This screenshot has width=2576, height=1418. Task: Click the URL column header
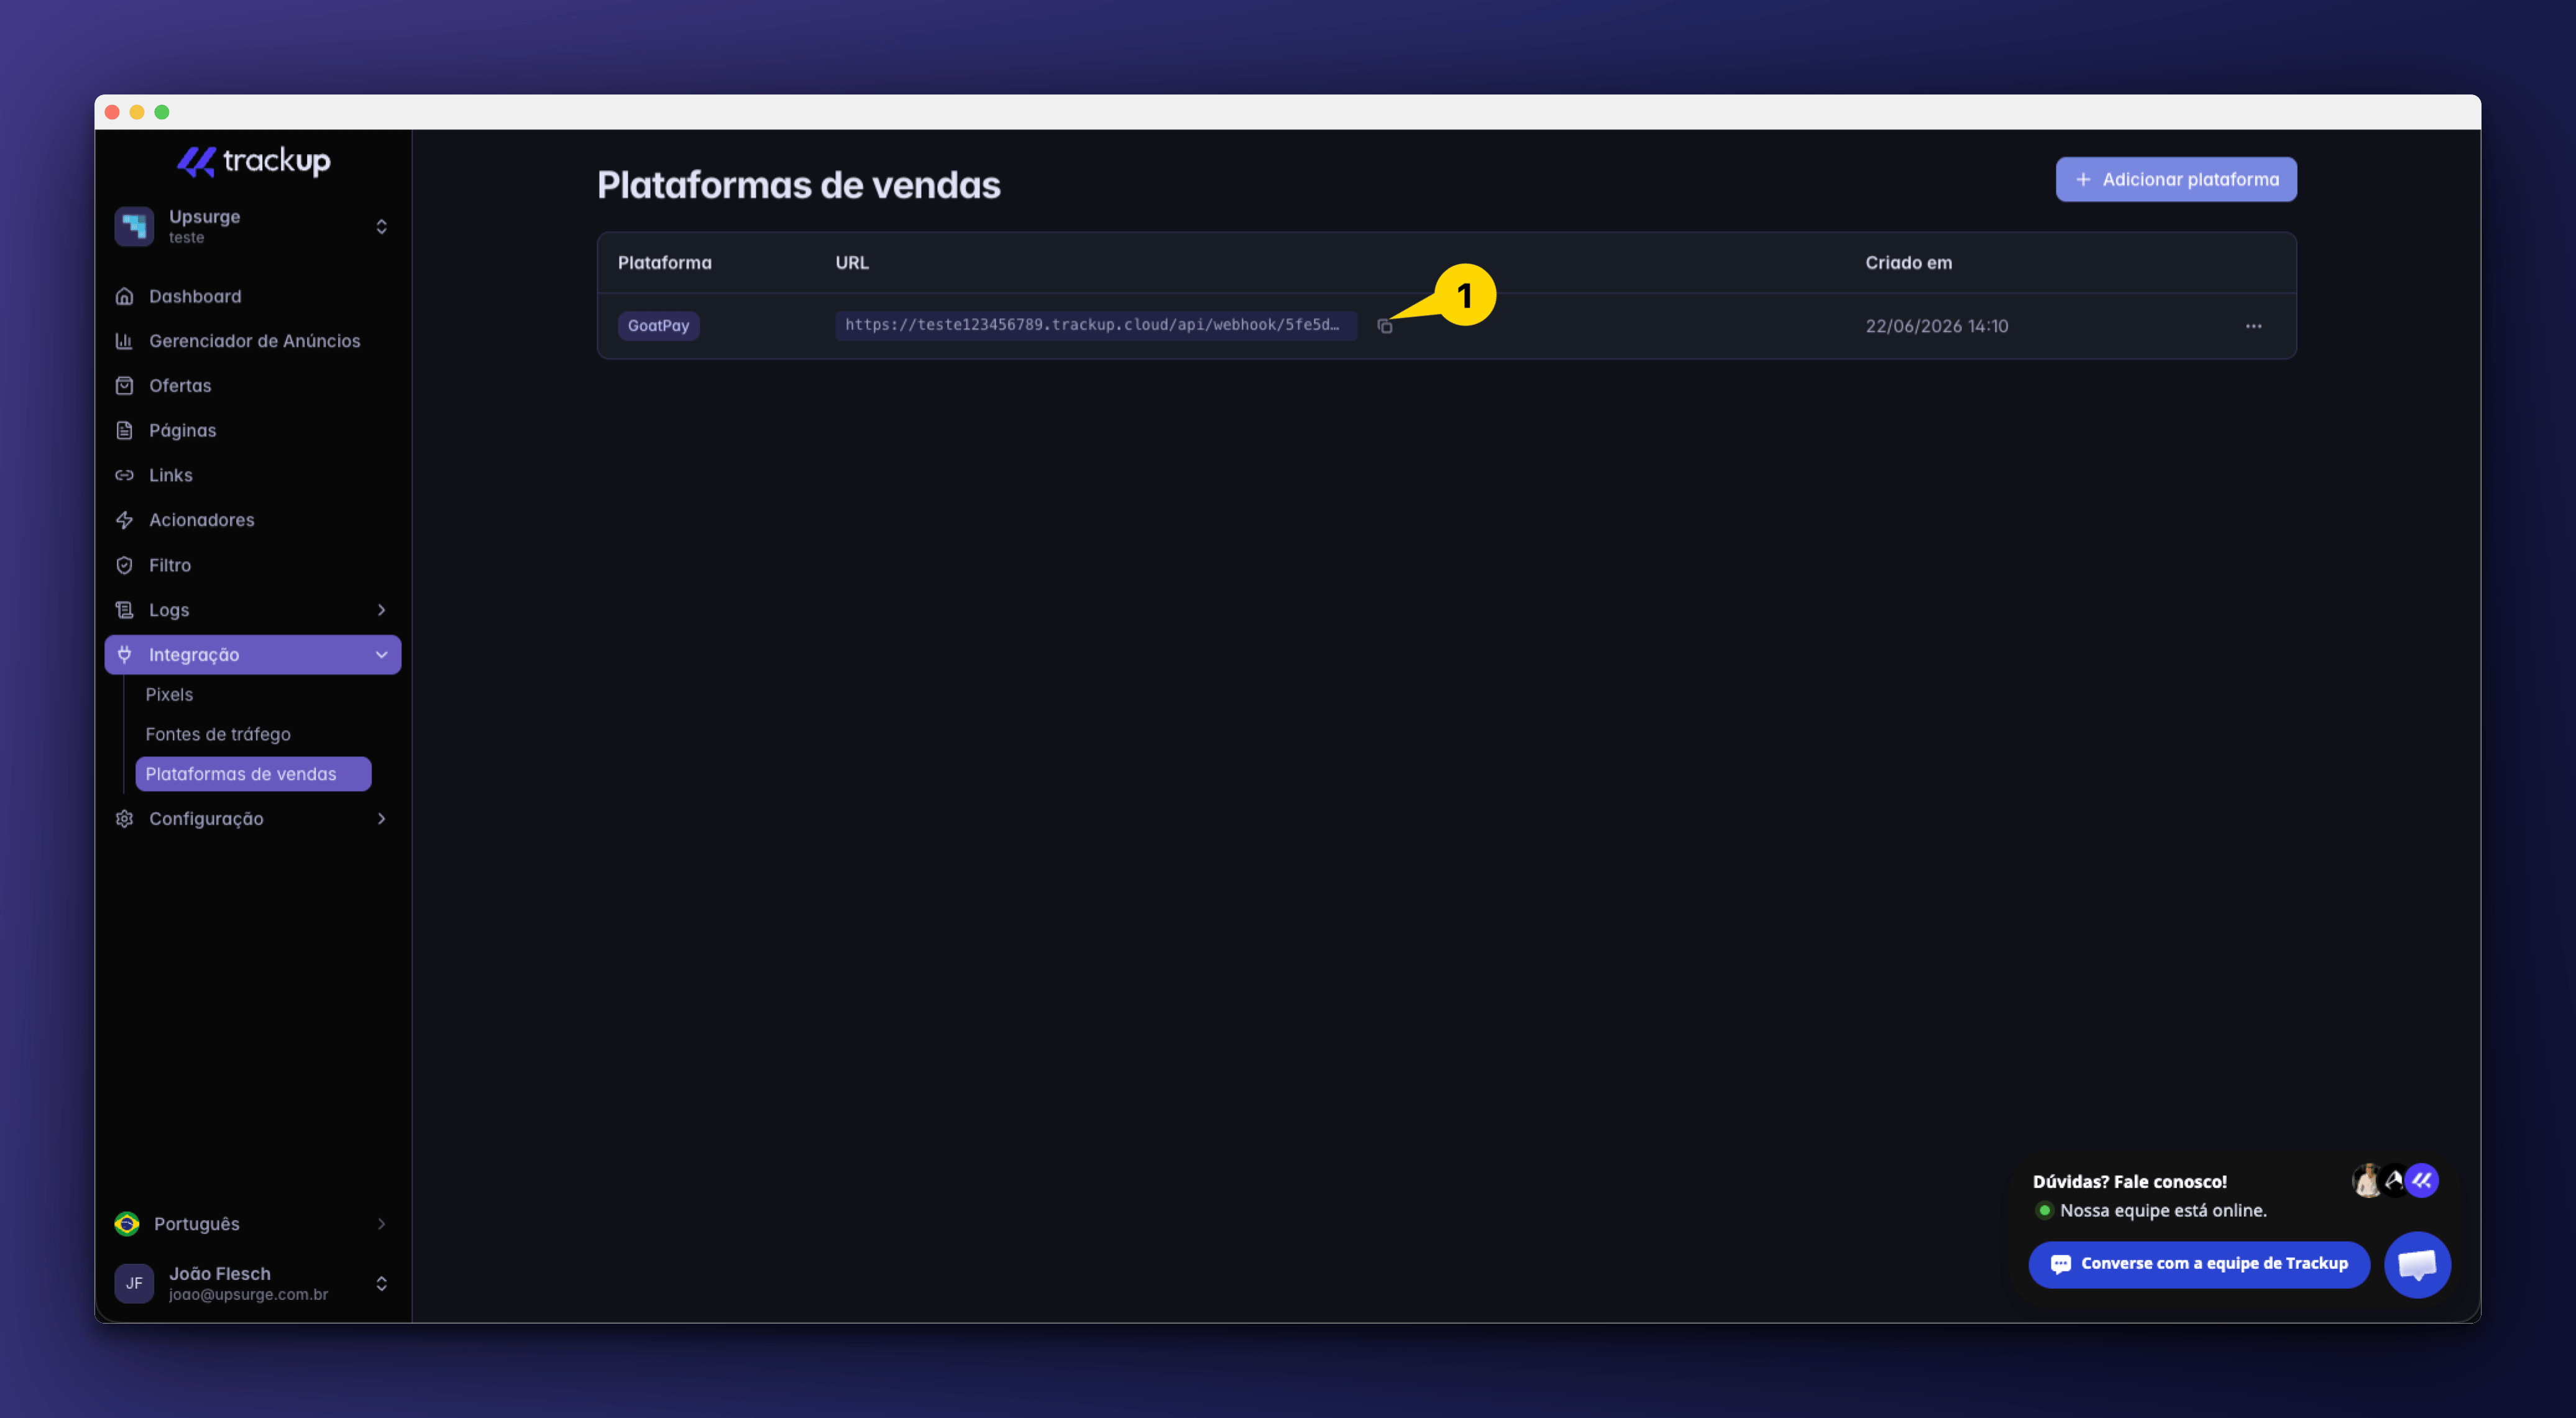coord(852,263)
